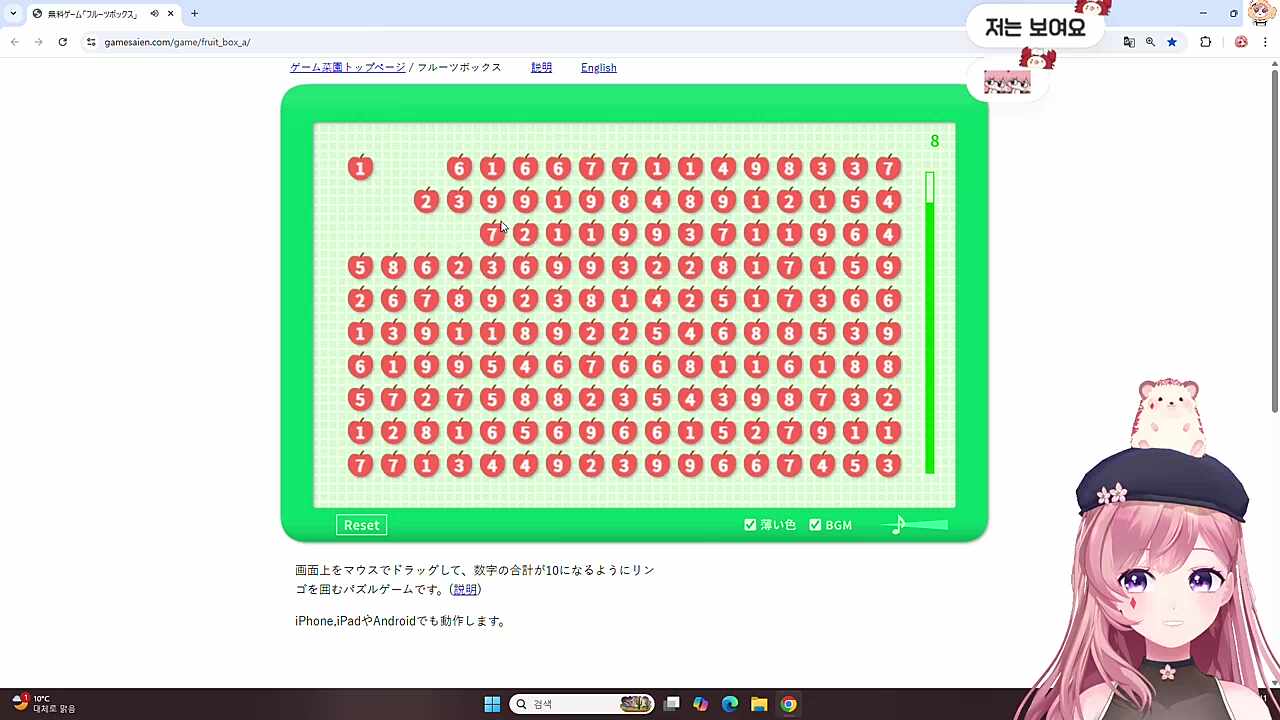Open File Explorer from the taskbar
Image resolution: width=1280 pixels, height=720 pixels.
[x=759, y=704]
